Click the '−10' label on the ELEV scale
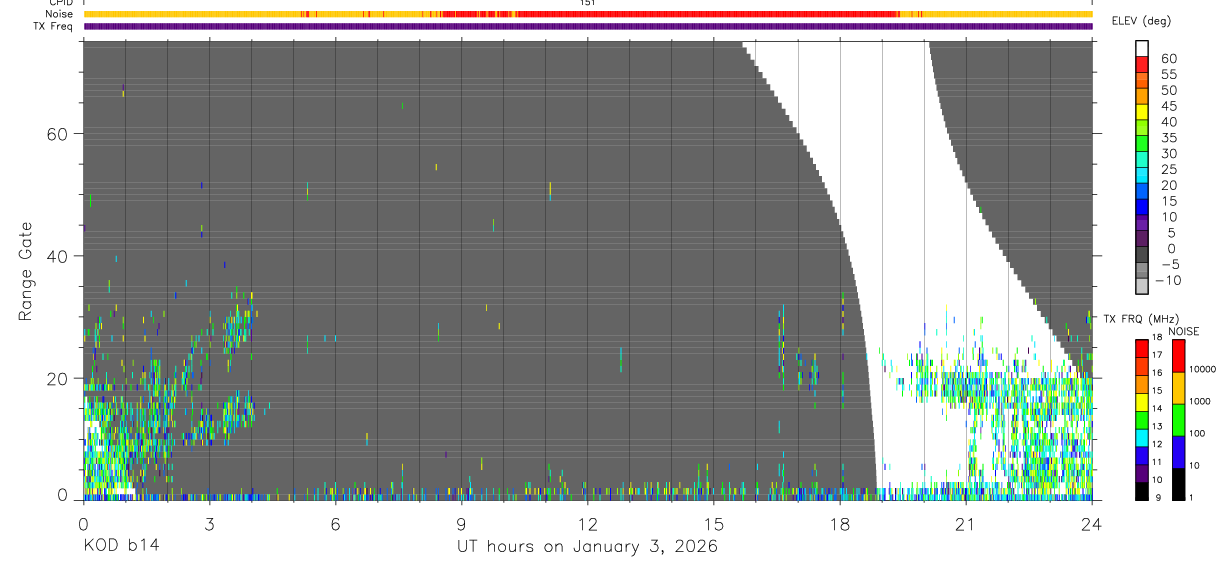The height and width of the screenshot is (567, 1228). pyautogui.click(x=1168, y=280)
